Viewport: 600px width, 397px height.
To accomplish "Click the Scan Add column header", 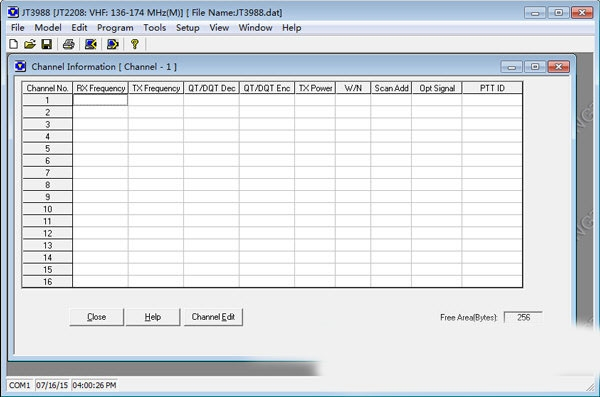I will (x=391, y=88).
